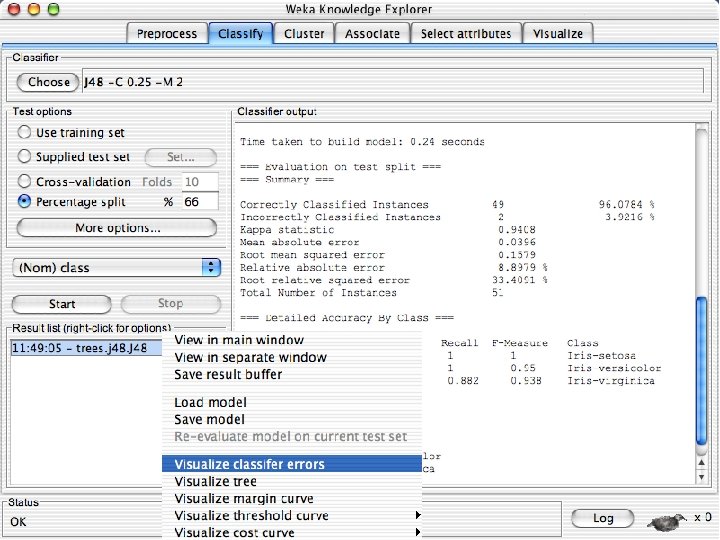The height and width of the screenshot is (540, 720).
Task: Click the Folds value field
Action: pyautogui.click(x=200, y=181)
